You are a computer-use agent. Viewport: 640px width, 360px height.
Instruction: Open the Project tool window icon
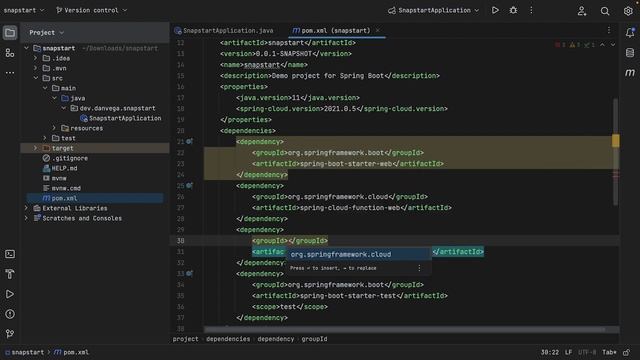(x=10, y=33)
